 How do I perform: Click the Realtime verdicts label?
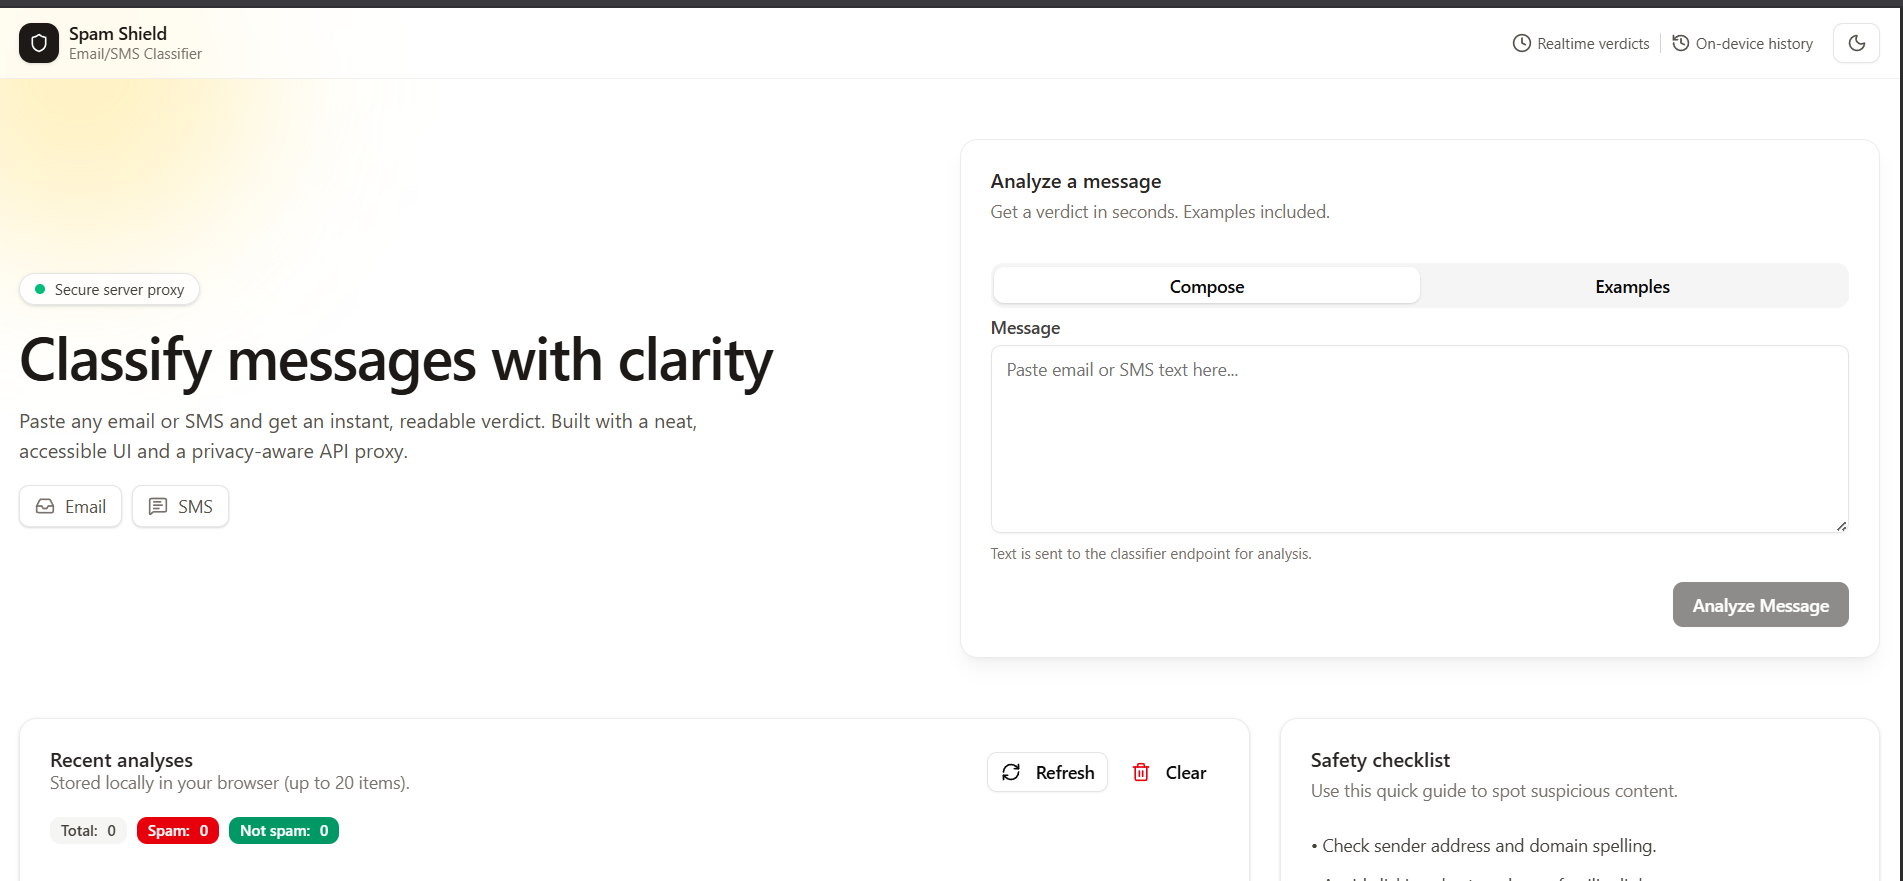pyautogui.click(x=1593, y=44)
